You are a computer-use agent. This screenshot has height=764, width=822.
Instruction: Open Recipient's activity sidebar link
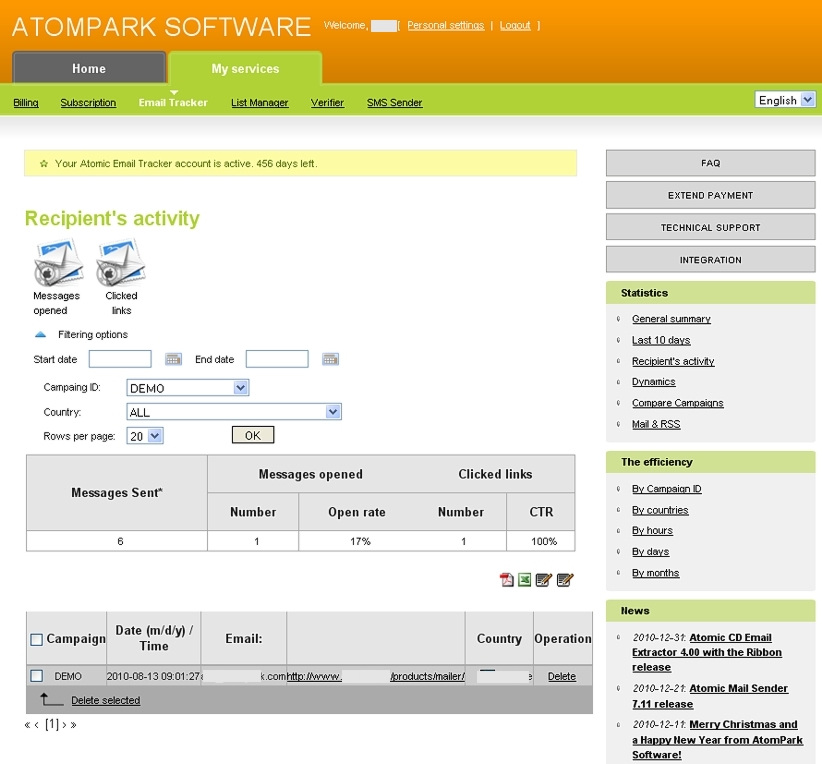coord(673,361)
